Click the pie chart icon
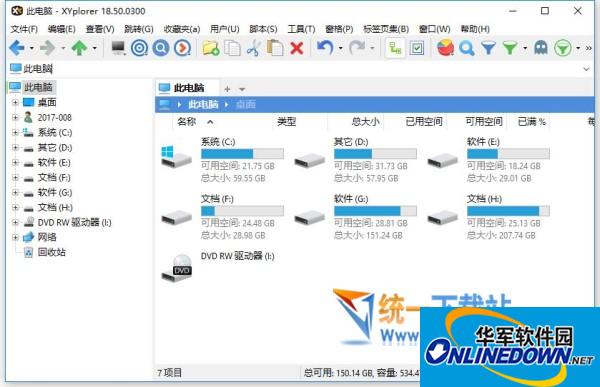Image resolution: width=600 pixels, height=387 pixels. [445, 48]
